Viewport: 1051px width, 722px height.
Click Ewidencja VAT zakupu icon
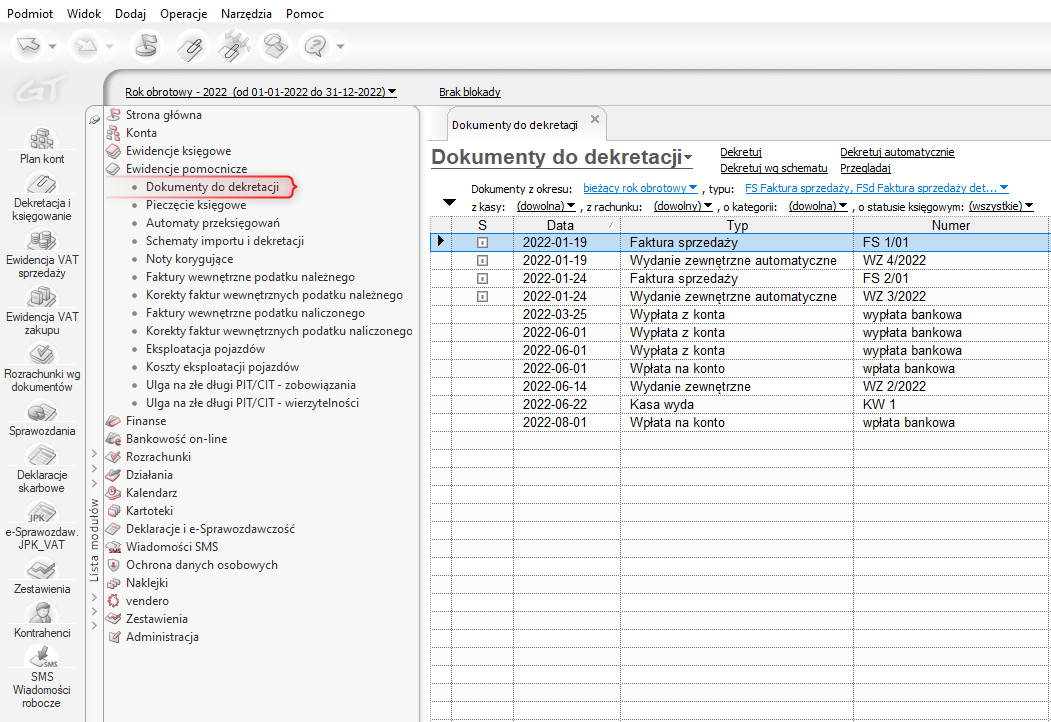pyautogui.click(x=42, y=297)
